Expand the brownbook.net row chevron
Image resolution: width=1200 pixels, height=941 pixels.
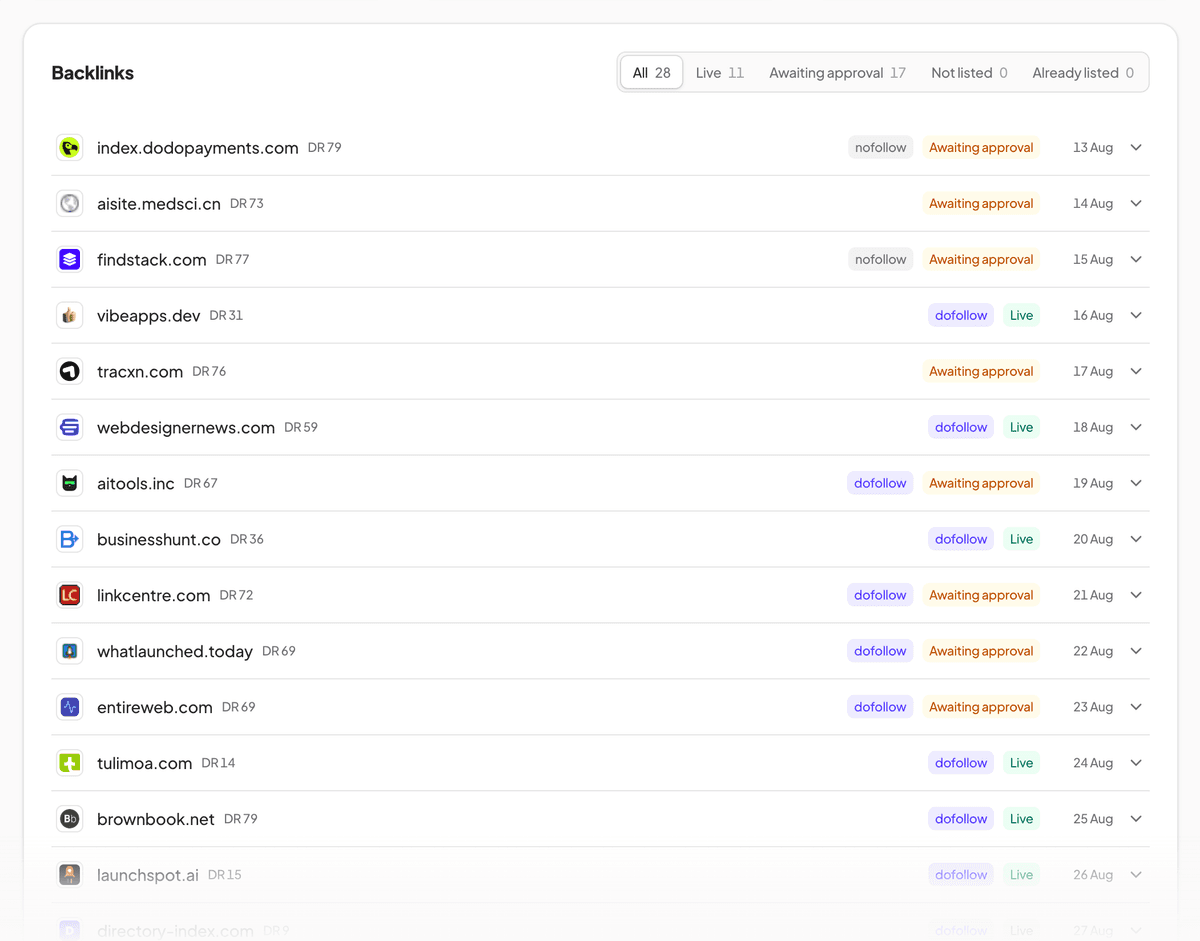pos(1136,820)
